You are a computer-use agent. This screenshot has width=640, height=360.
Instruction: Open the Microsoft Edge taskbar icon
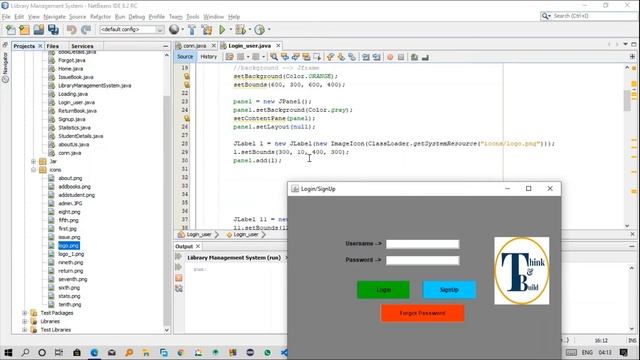[x=94, y=352]
